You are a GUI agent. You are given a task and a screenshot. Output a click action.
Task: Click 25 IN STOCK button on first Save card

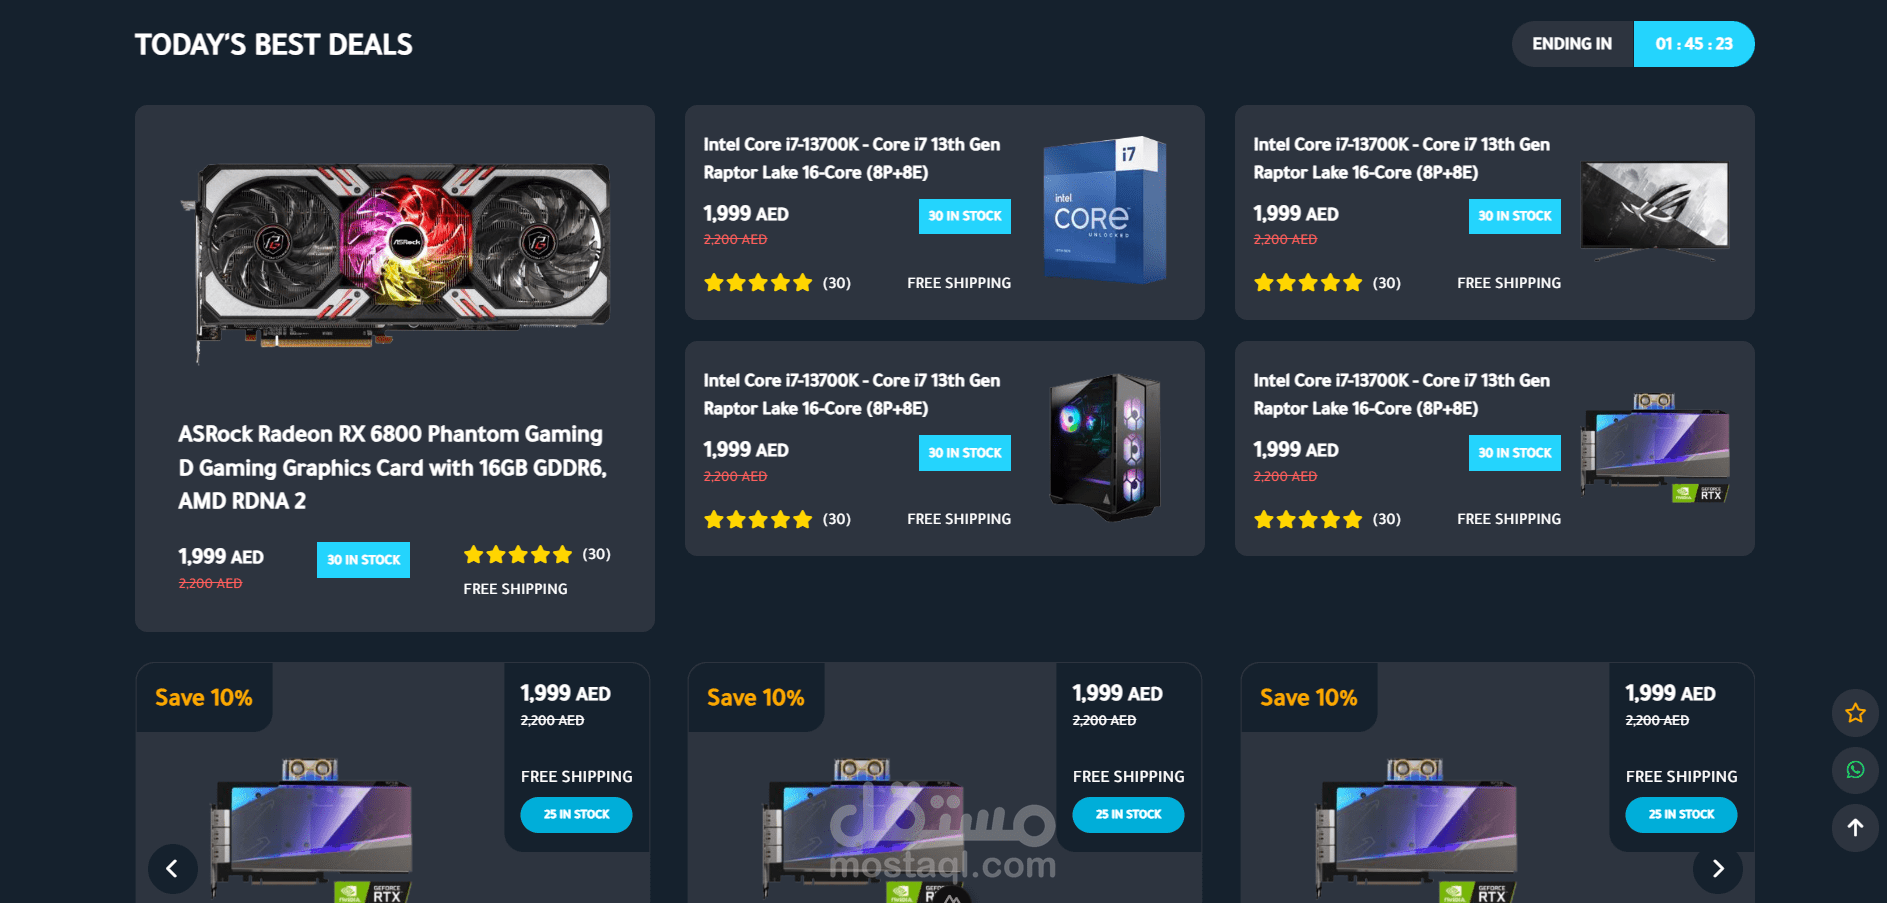[576, 815]
